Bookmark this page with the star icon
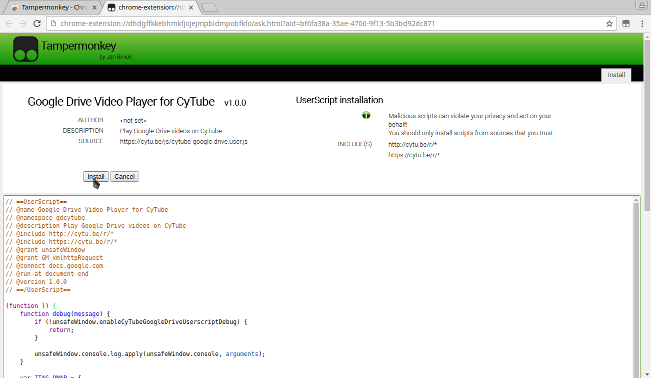This screenshot has height=378, width=651. pyautogui.click(x=609, y=24)
